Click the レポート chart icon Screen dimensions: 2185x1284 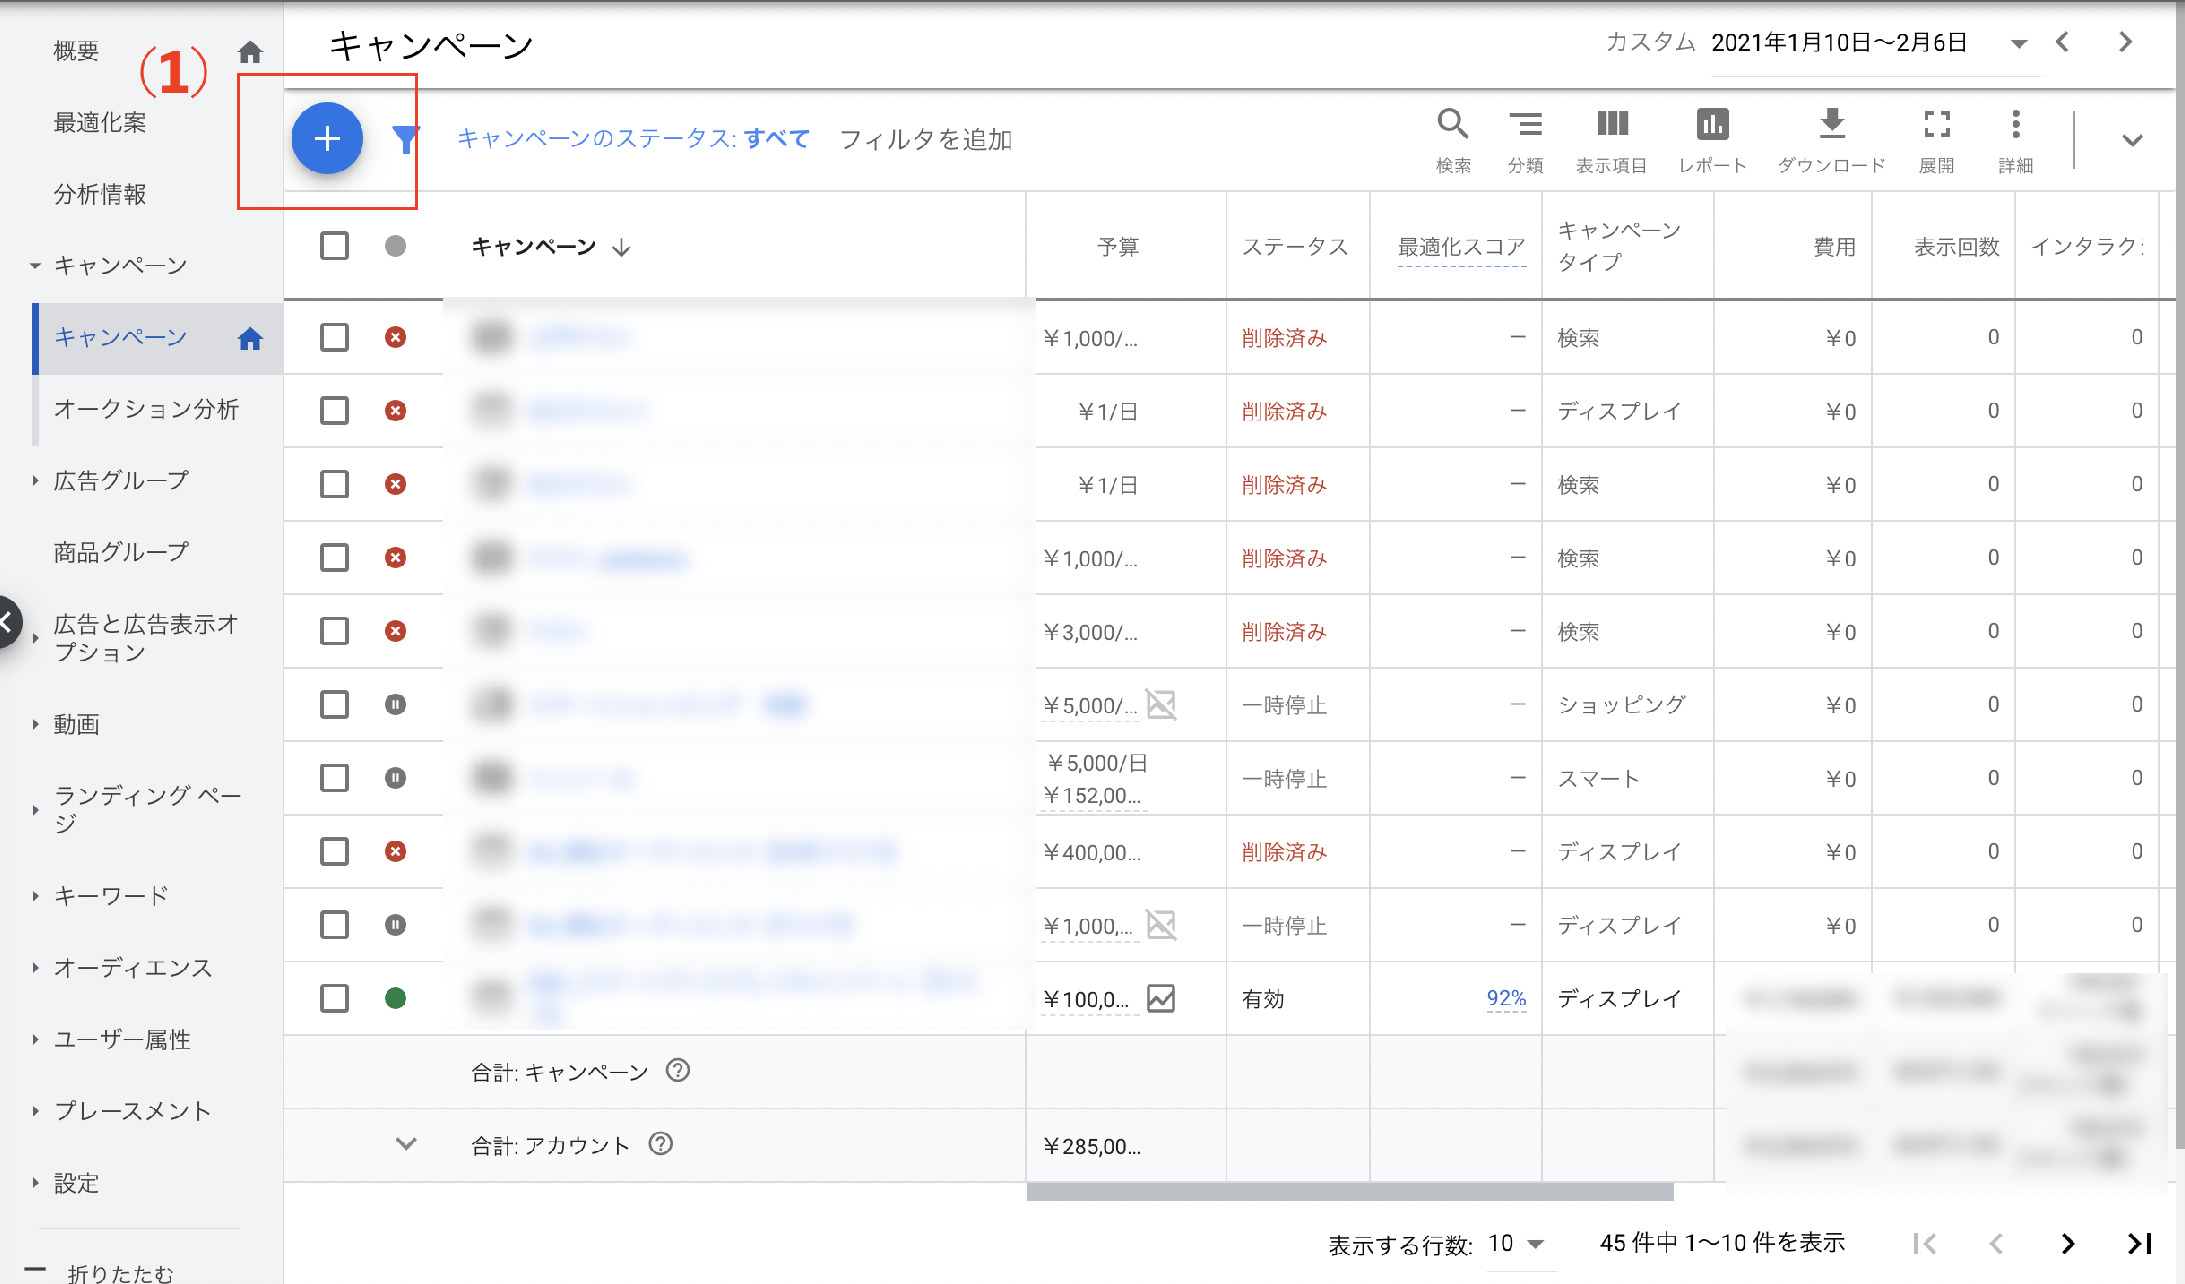[1712, 125]
